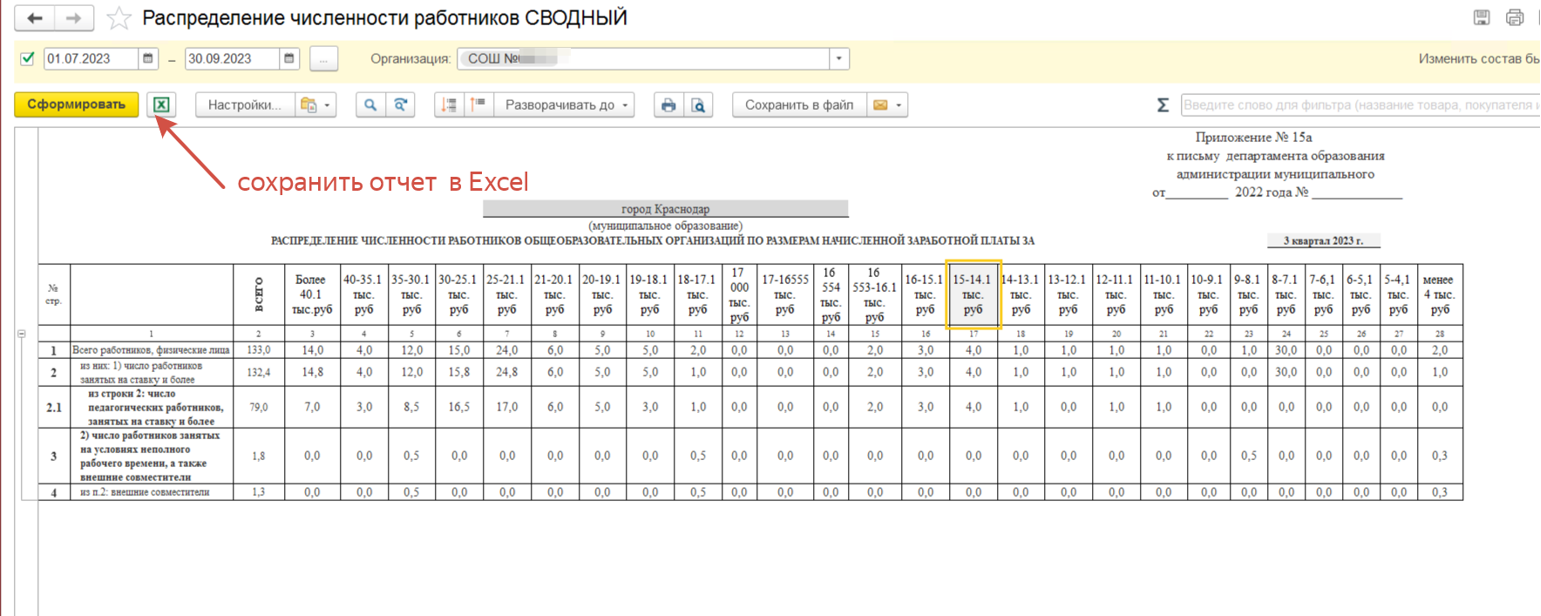Click the magnifier Find icon in toolbar

click(x=371, y=105)
